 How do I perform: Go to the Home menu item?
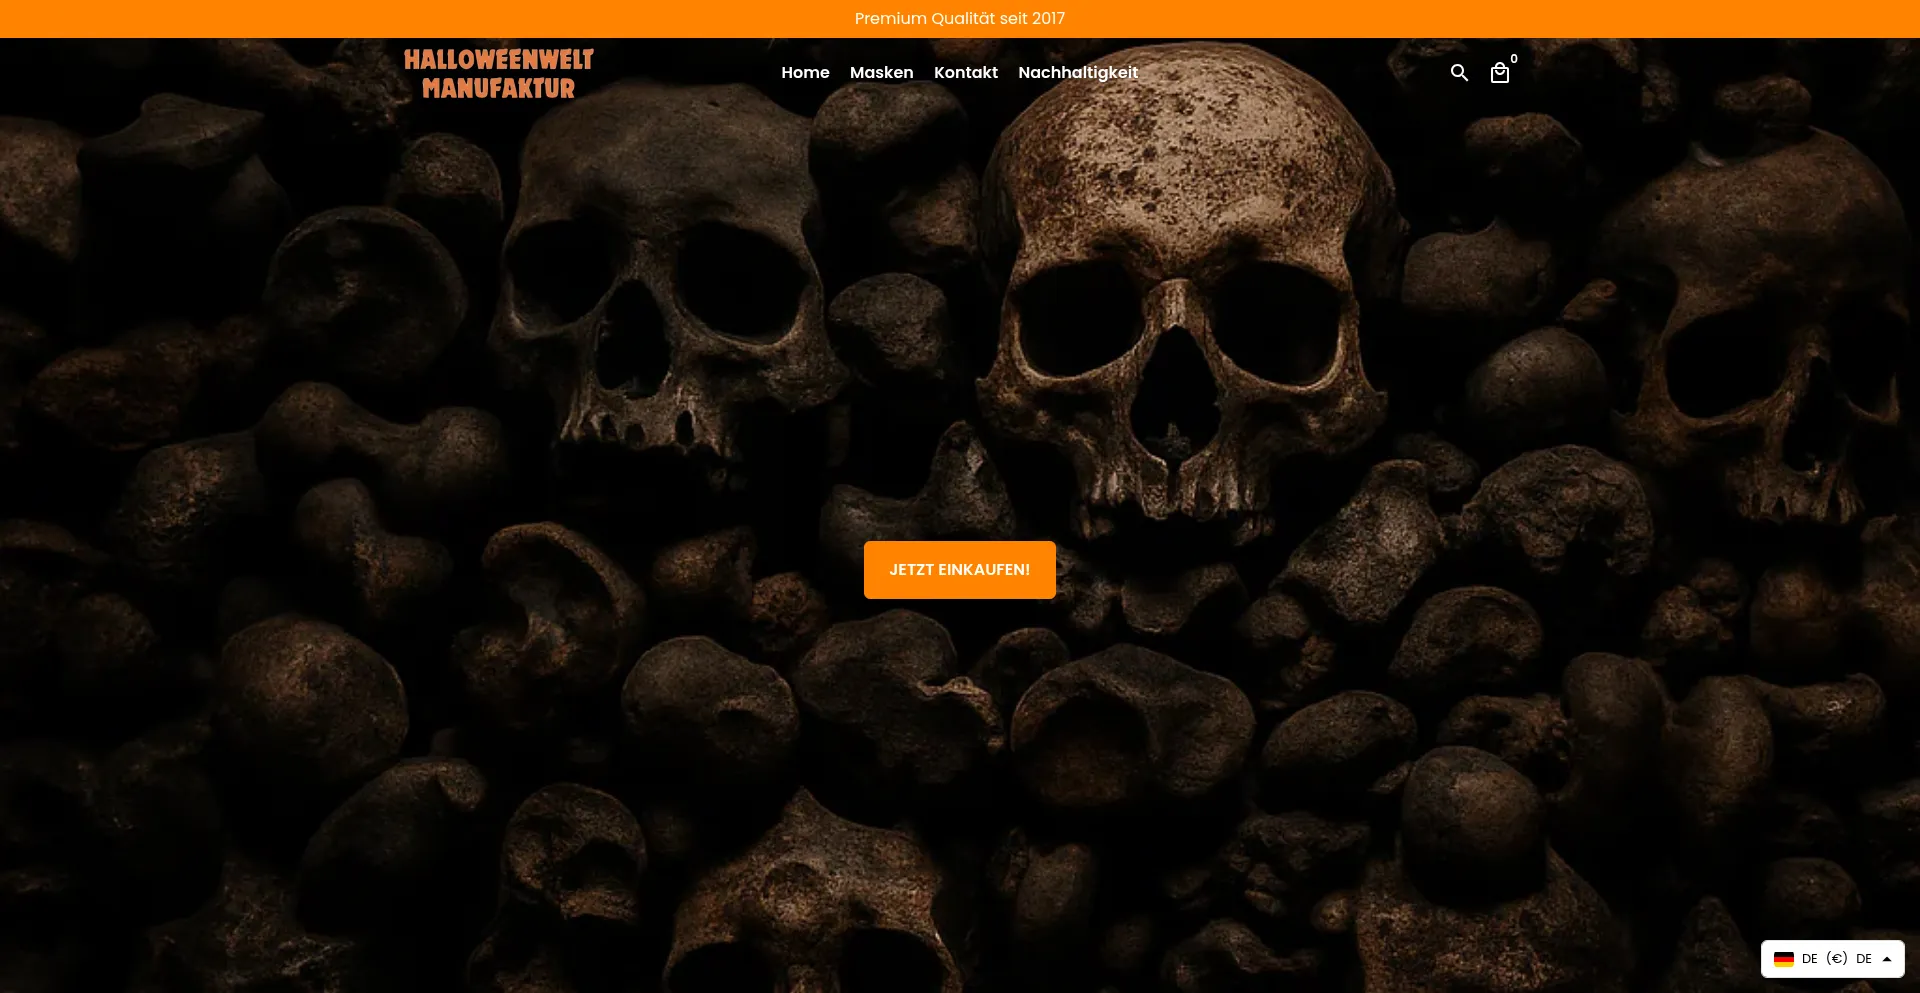click(x=805, y=73)
